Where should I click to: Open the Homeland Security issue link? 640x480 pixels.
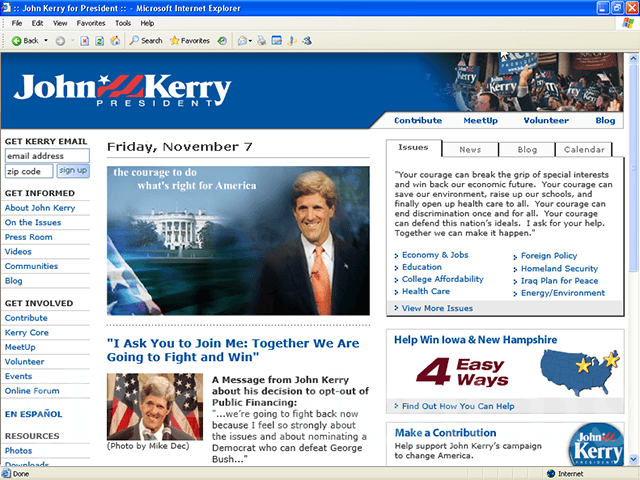[x=559, y=269]
